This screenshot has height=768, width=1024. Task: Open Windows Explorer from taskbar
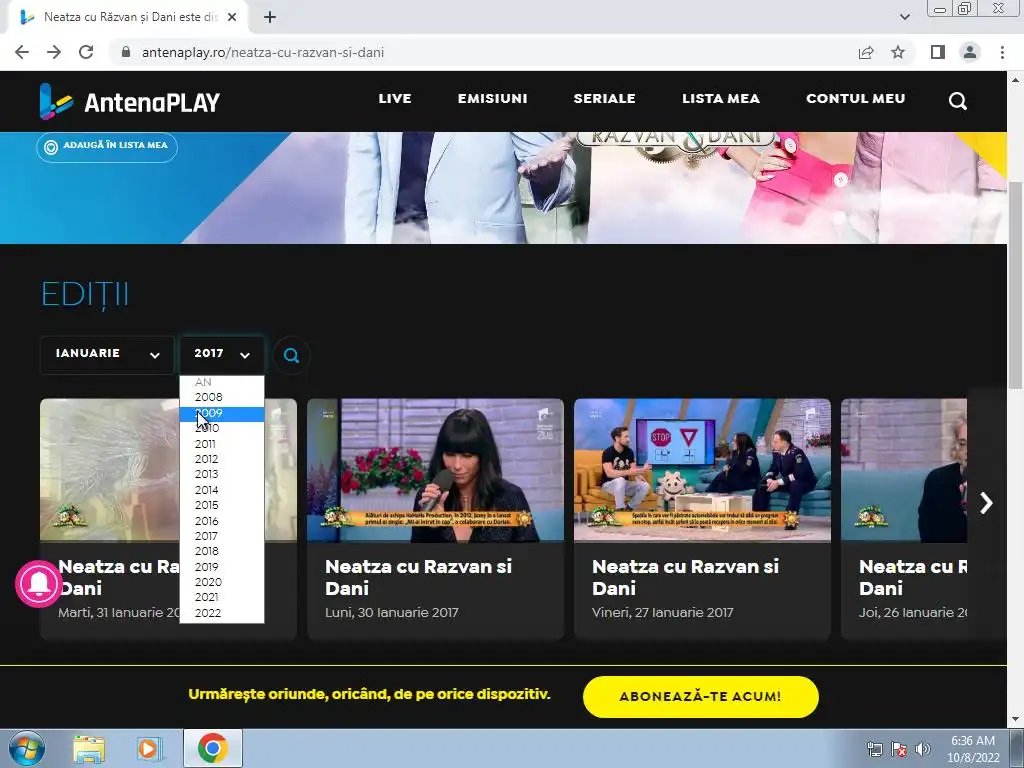point(89,748)
